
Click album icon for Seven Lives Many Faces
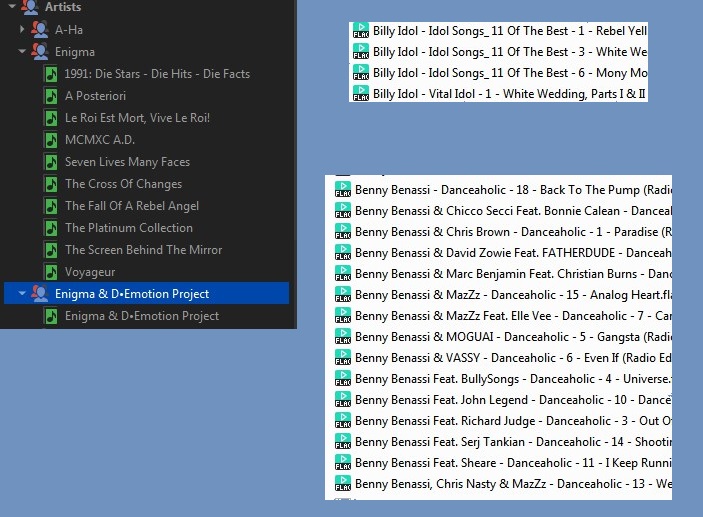point(51,161)
